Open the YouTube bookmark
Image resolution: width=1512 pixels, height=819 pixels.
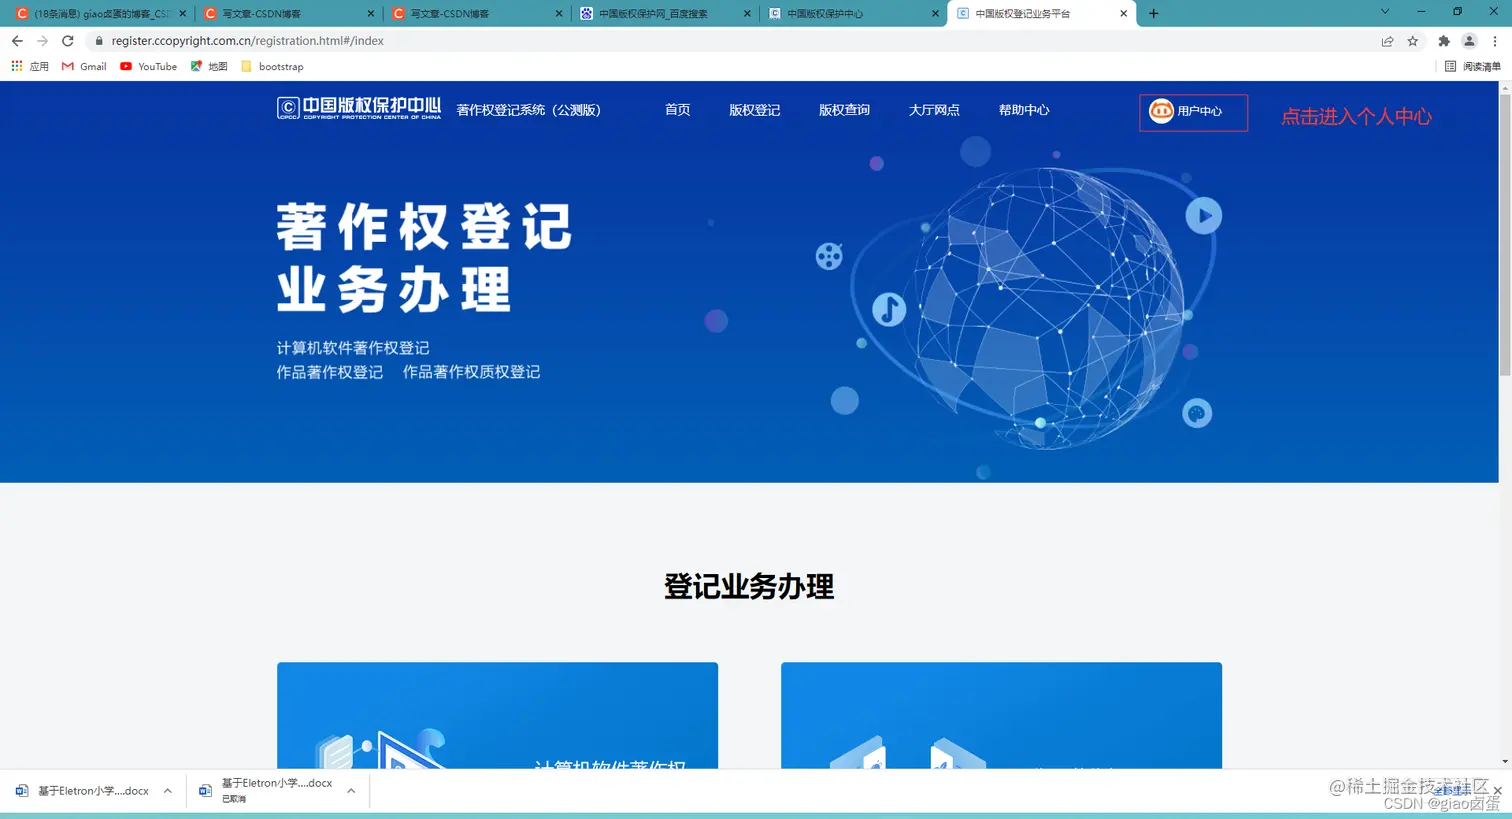coord(148,66)
